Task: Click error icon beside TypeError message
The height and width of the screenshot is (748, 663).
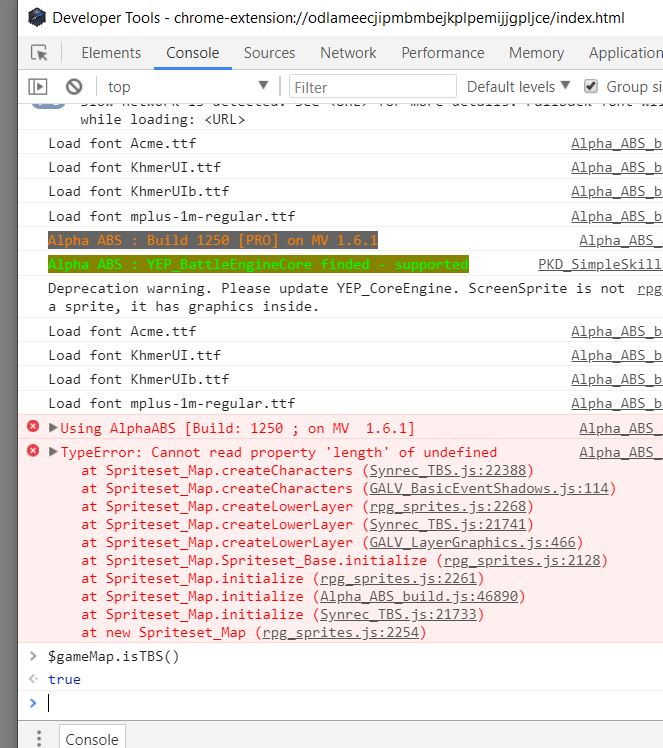Action: 33,450
